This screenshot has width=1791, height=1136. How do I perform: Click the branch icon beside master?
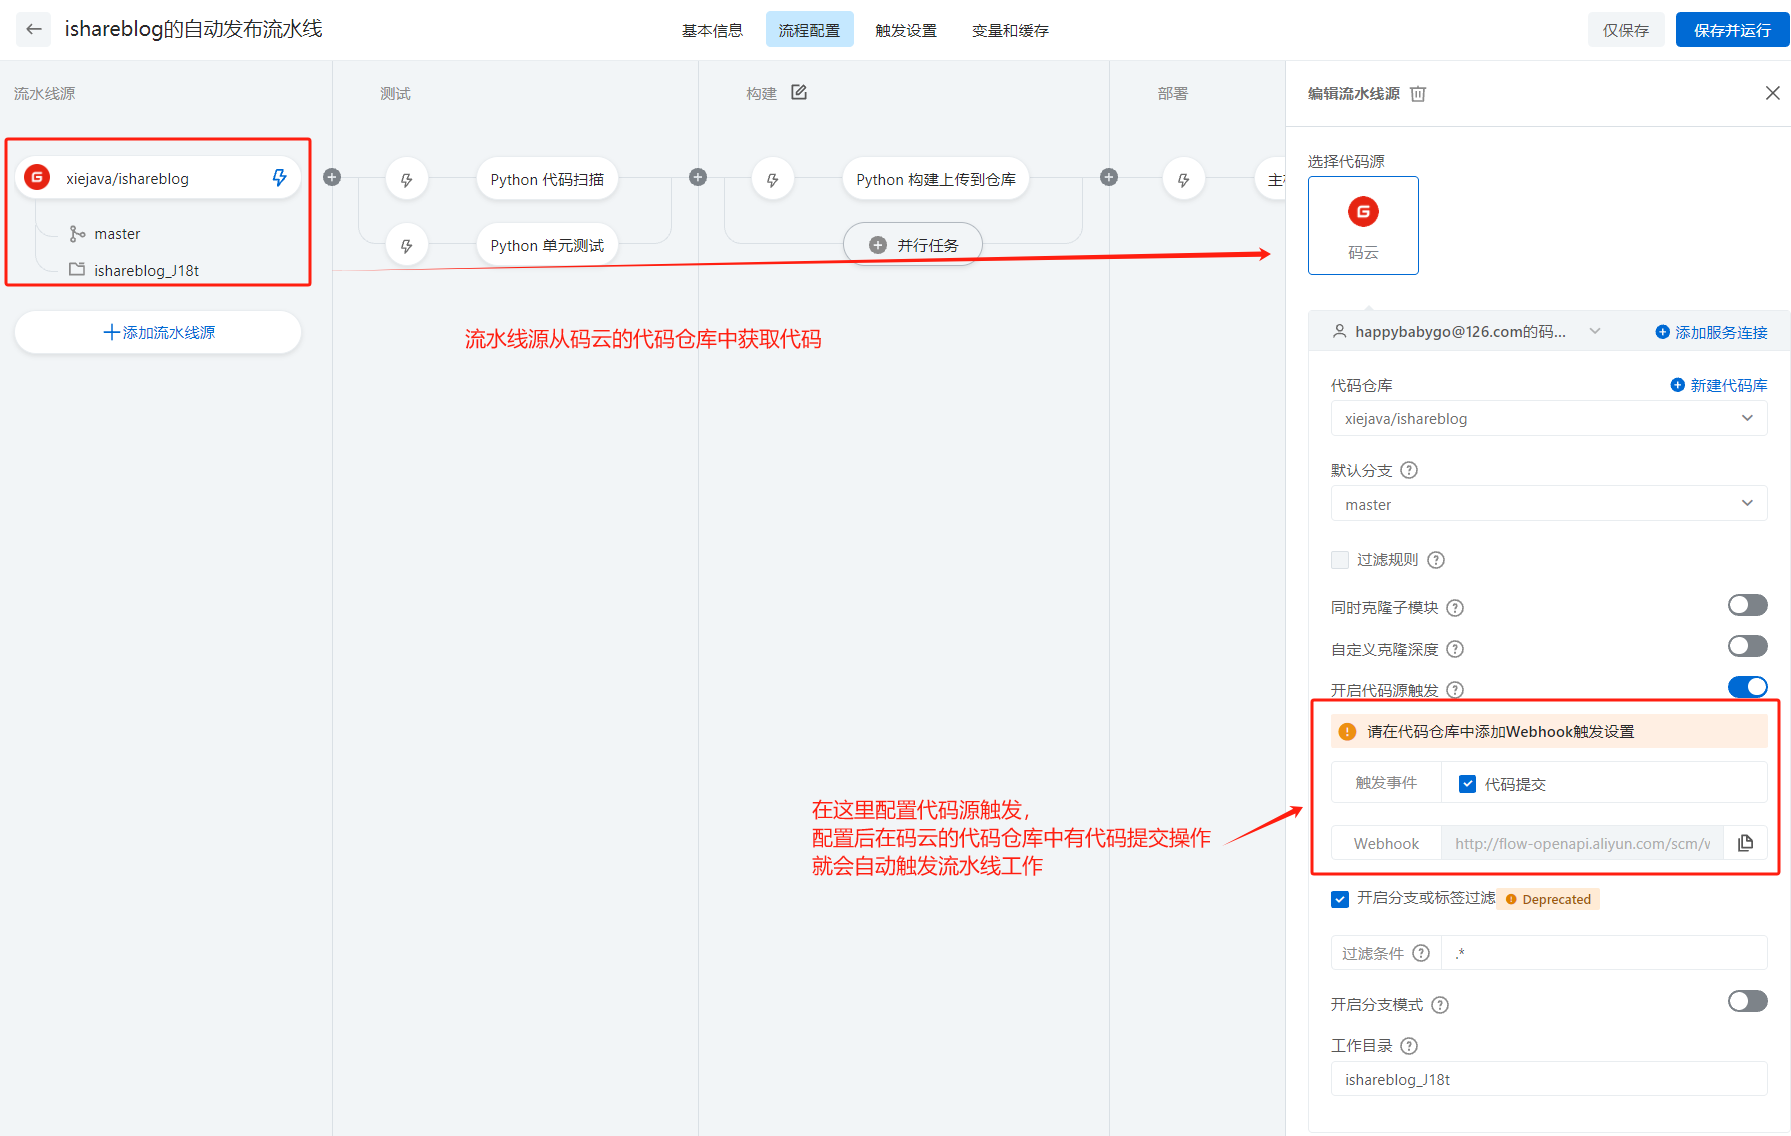(x=77, y=233)
